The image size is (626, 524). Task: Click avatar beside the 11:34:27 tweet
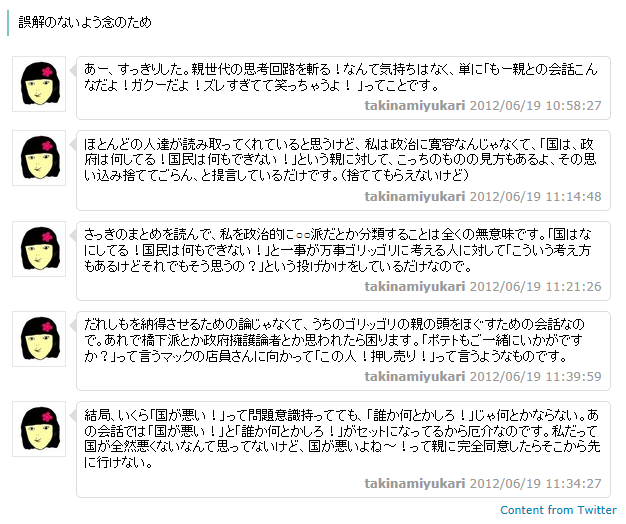pyautogui.click(x=39, y=429)
